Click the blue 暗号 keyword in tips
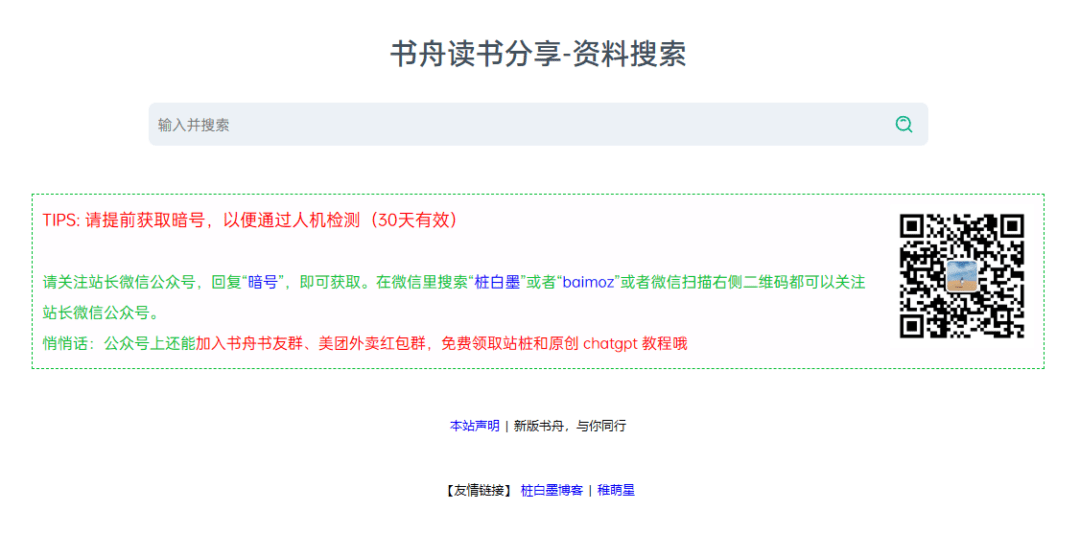1080x533 pixels. coord(263,283)
